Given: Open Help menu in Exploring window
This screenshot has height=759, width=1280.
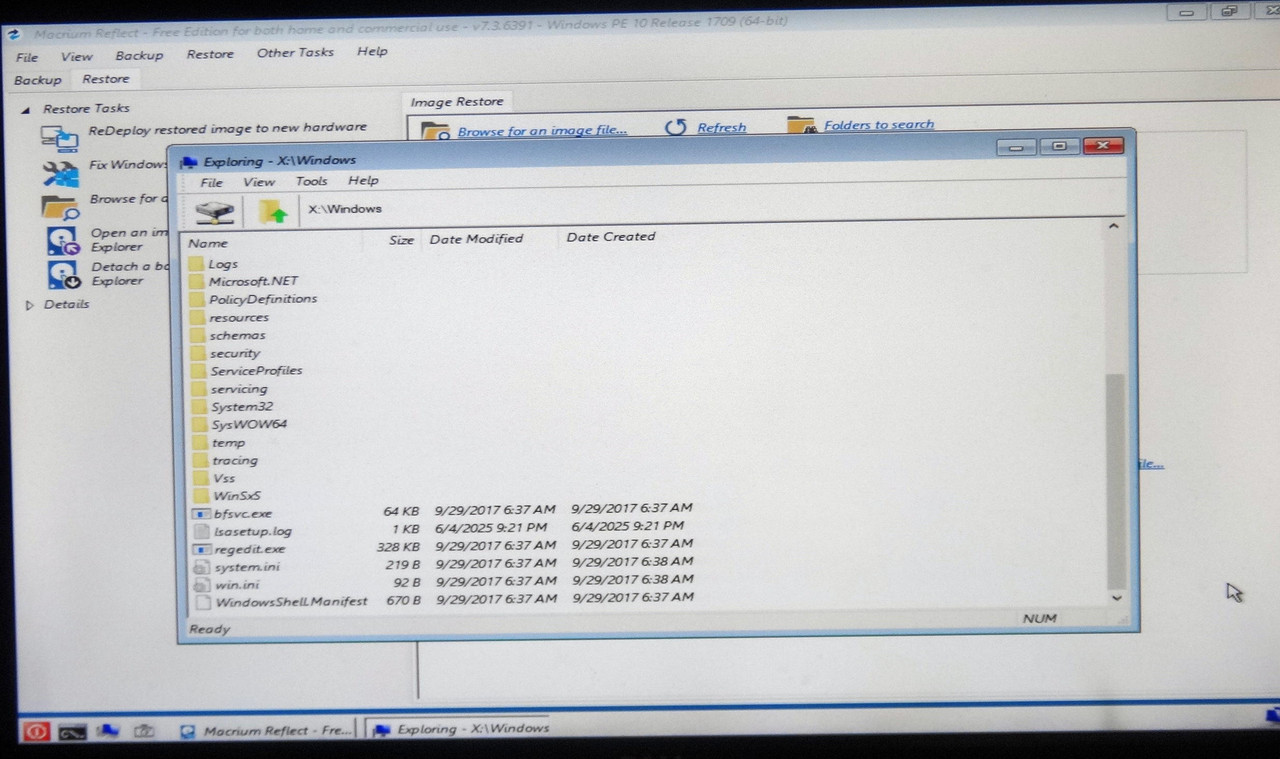Looking at the screenshot, I should tap(363, 180).
